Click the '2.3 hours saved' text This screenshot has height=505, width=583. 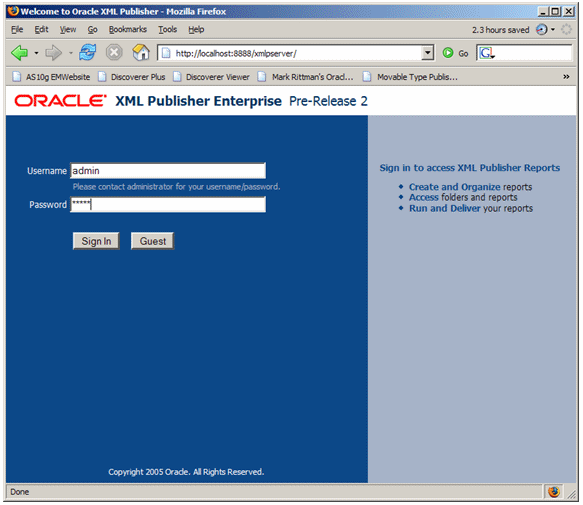coord(500,30)
